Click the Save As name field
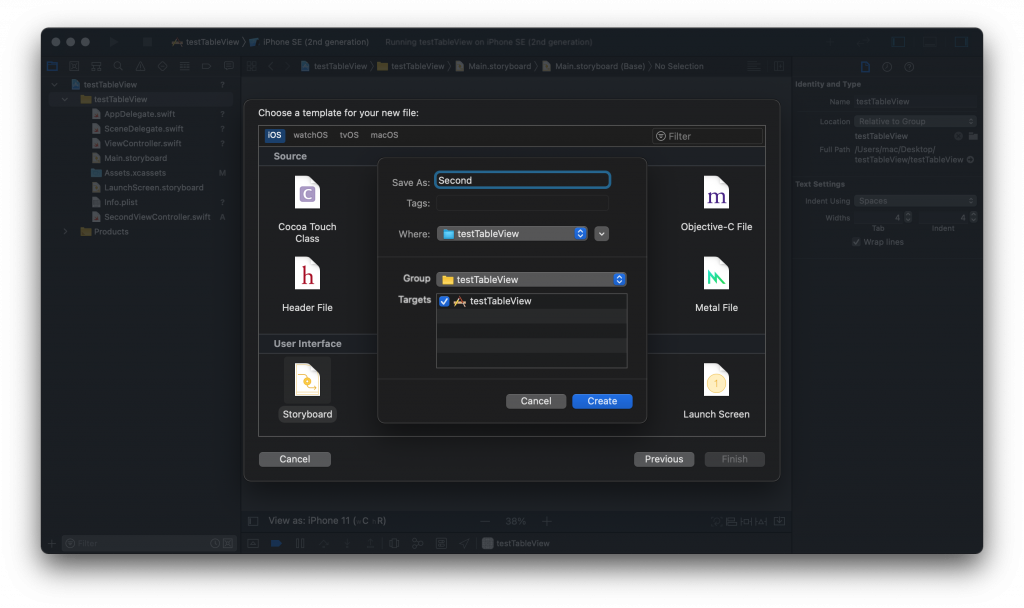 522,180
